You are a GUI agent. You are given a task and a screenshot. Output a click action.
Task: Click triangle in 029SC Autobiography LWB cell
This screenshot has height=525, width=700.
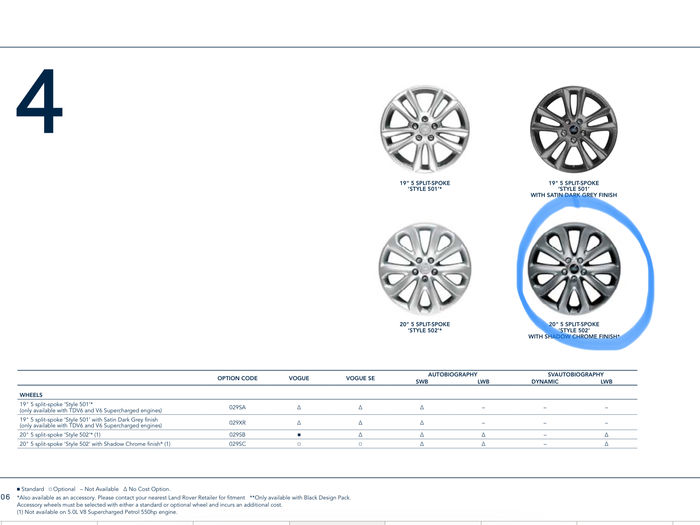(483, 444)
